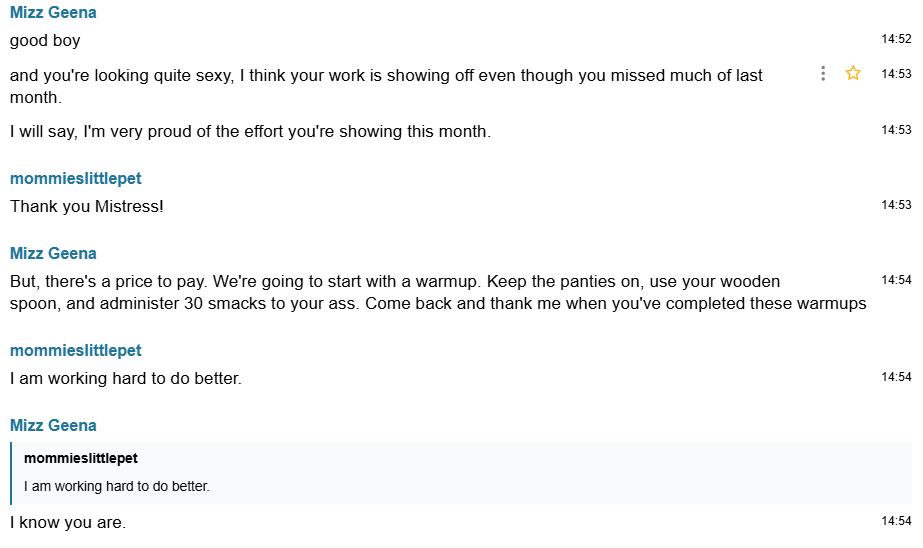Click Mizz Geena name above 'But, there's a price'
The image size is (923, 548).
point(53,253)
